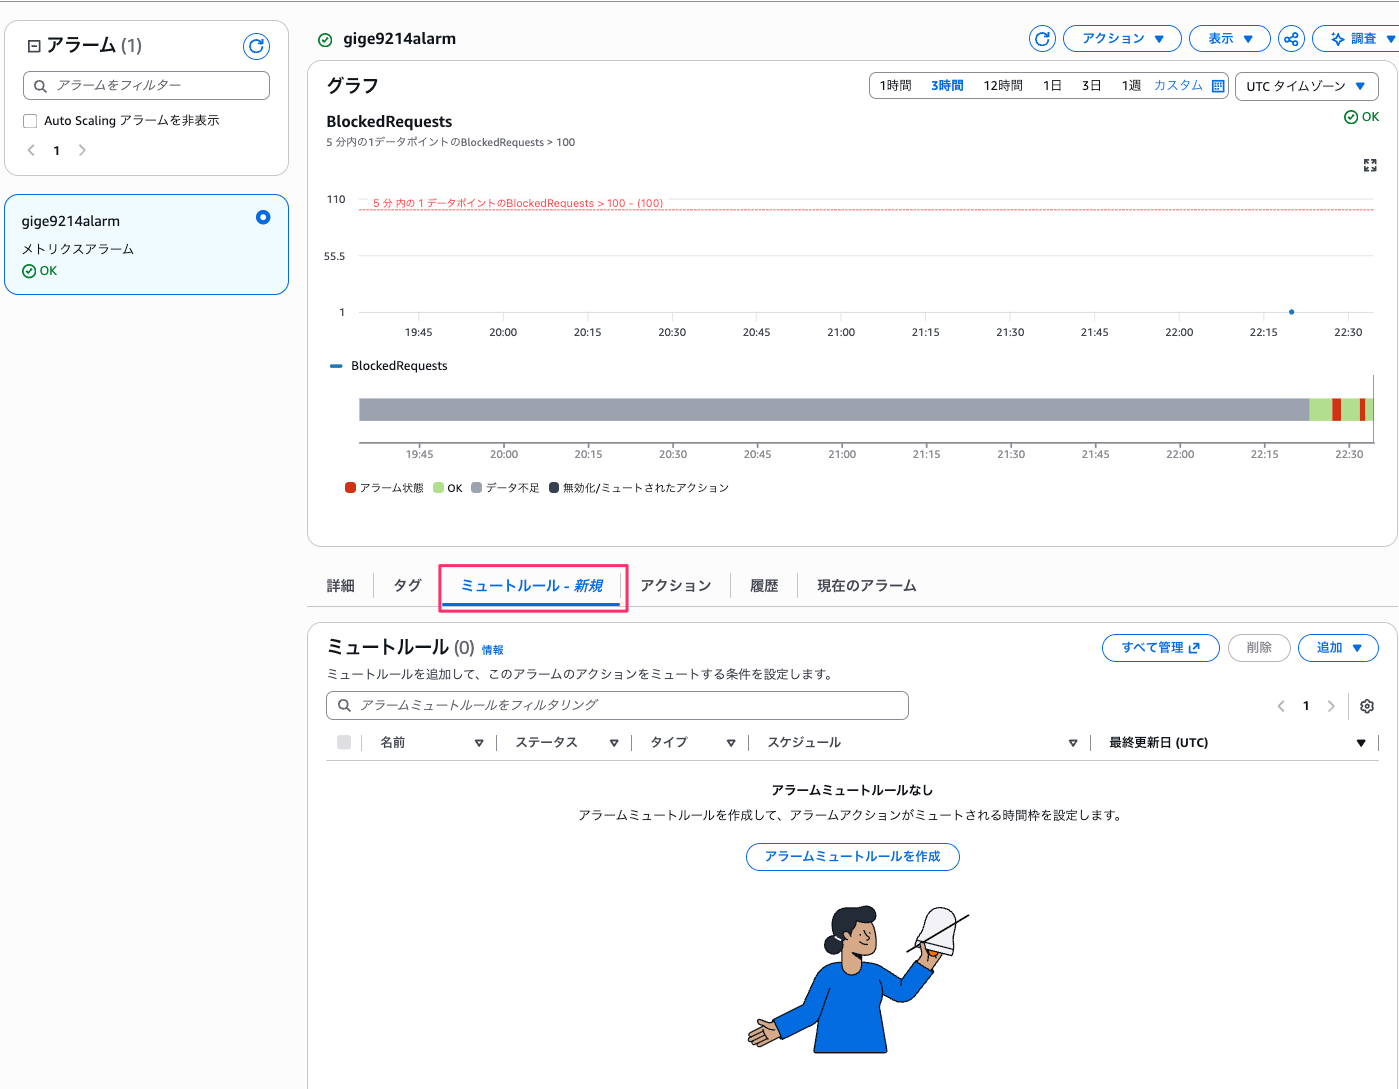Open sharing options for this alarm

1291,38
